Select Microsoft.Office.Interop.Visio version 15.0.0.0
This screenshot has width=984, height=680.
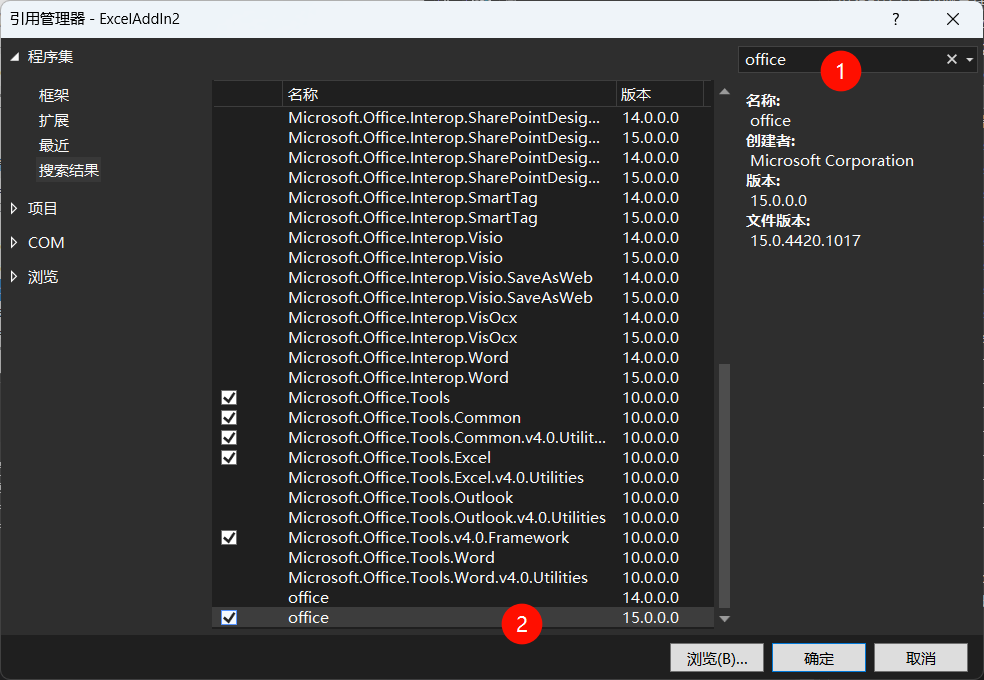[x=463, y=258]
